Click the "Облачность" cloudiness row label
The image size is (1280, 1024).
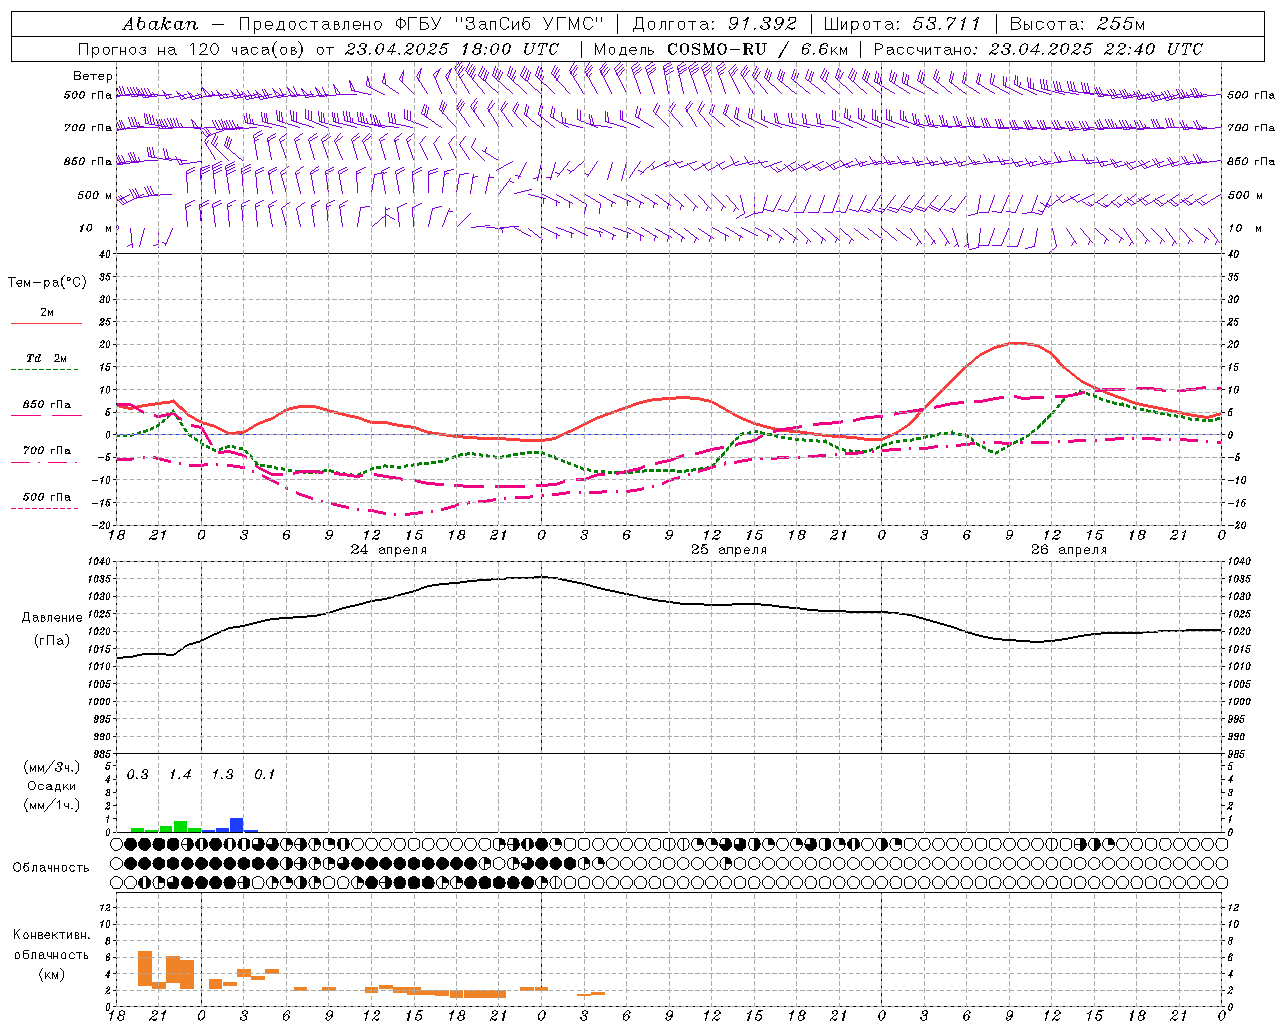coord(51,868)
